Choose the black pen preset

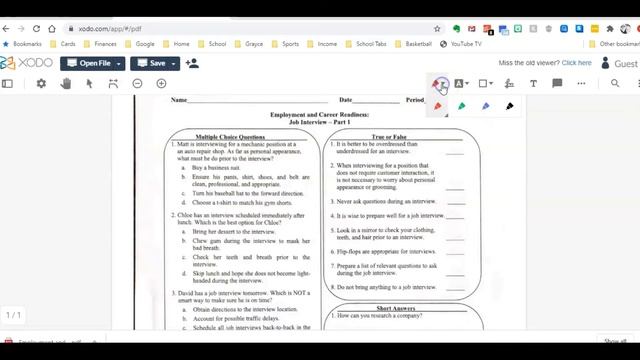(x=509, y=106)
